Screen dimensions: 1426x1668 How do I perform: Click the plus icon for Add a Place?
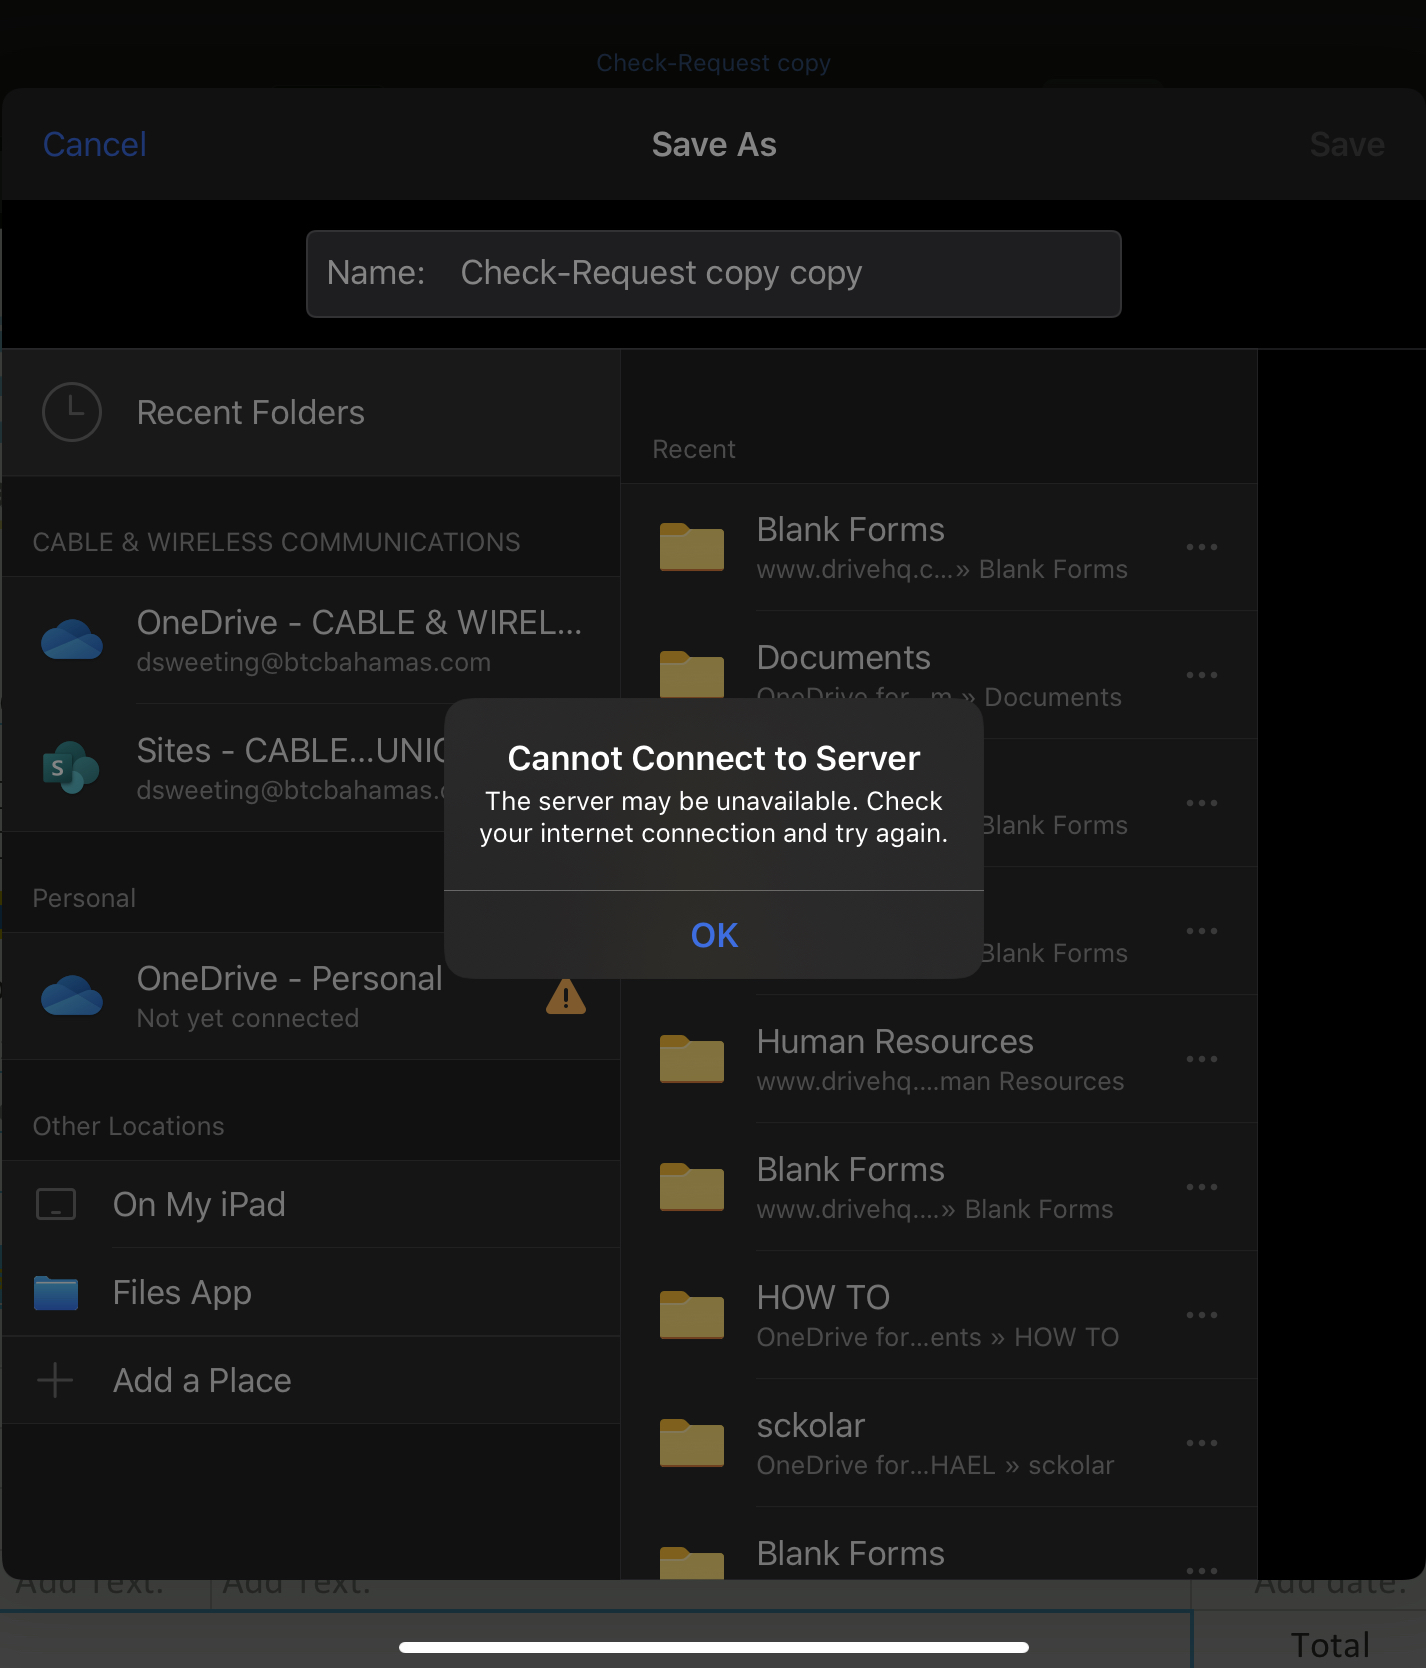[x=56, y=1380]
